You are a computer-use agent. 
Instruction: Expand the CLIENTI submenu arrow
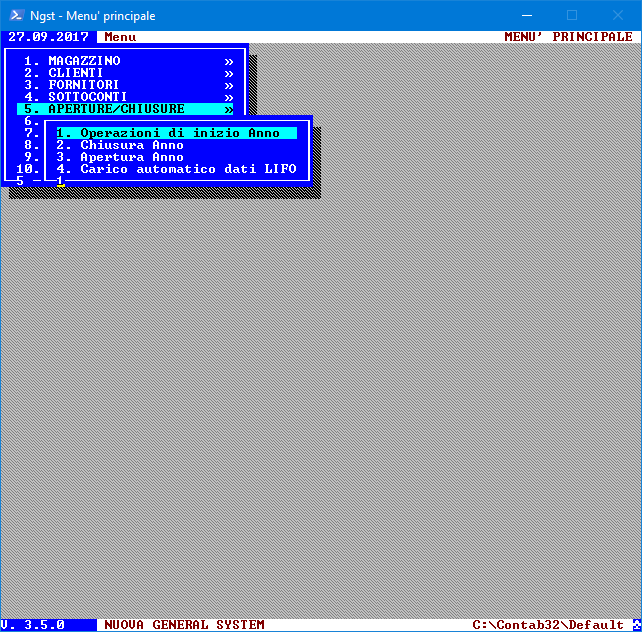pos(229,73)
